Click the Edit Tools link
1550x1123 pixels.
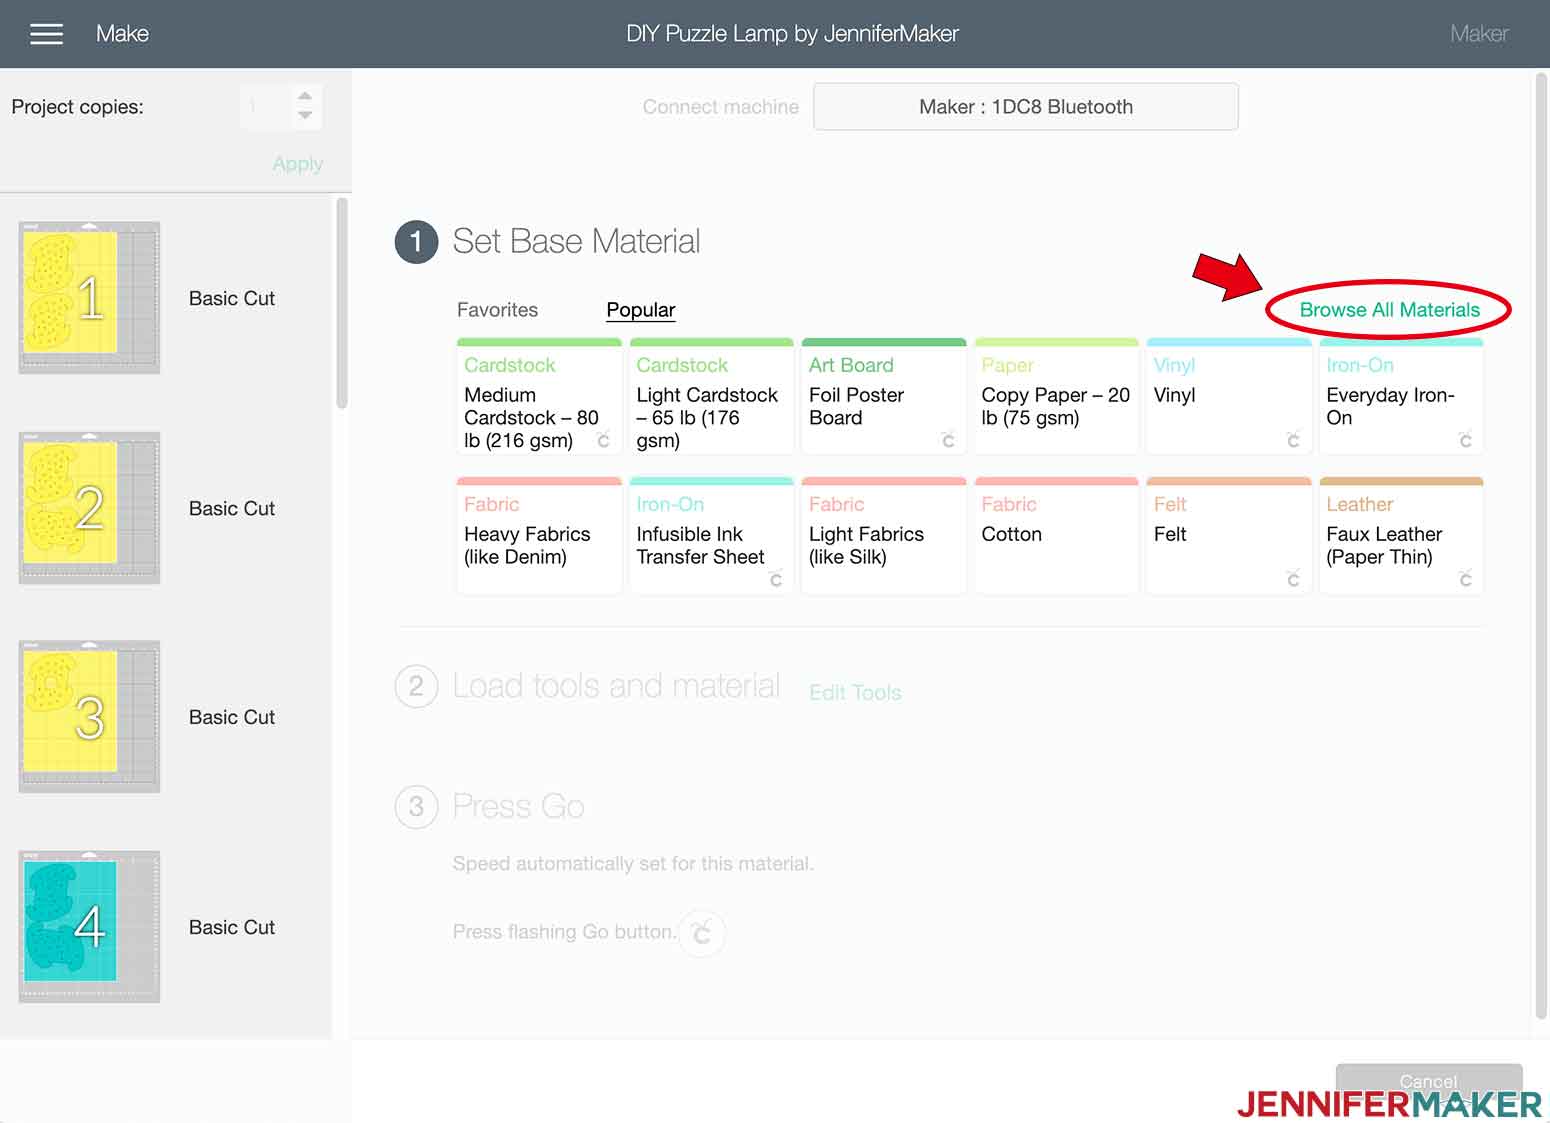pos(855,693)
